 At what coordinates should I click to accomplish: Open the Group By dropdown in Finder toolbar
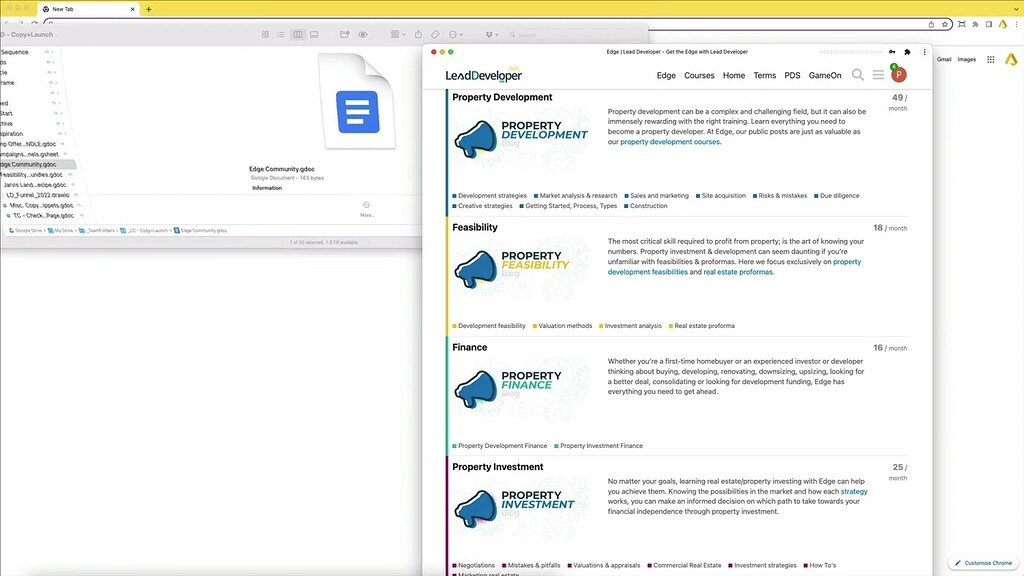point(398,35)
